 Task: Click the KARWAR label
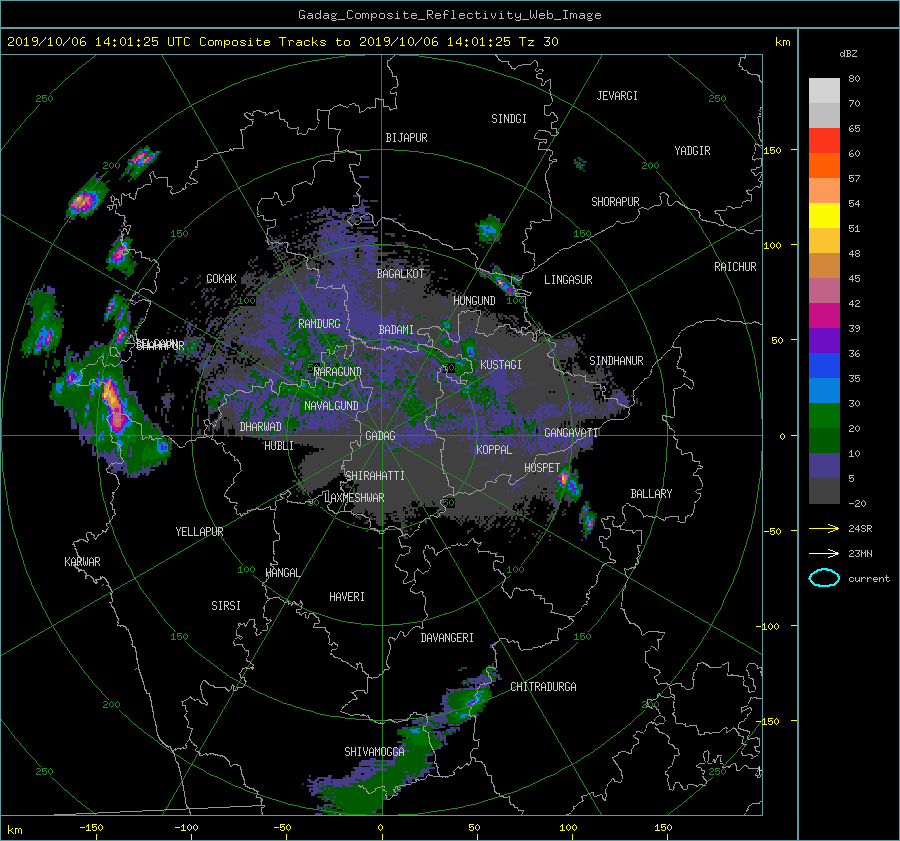82,562
